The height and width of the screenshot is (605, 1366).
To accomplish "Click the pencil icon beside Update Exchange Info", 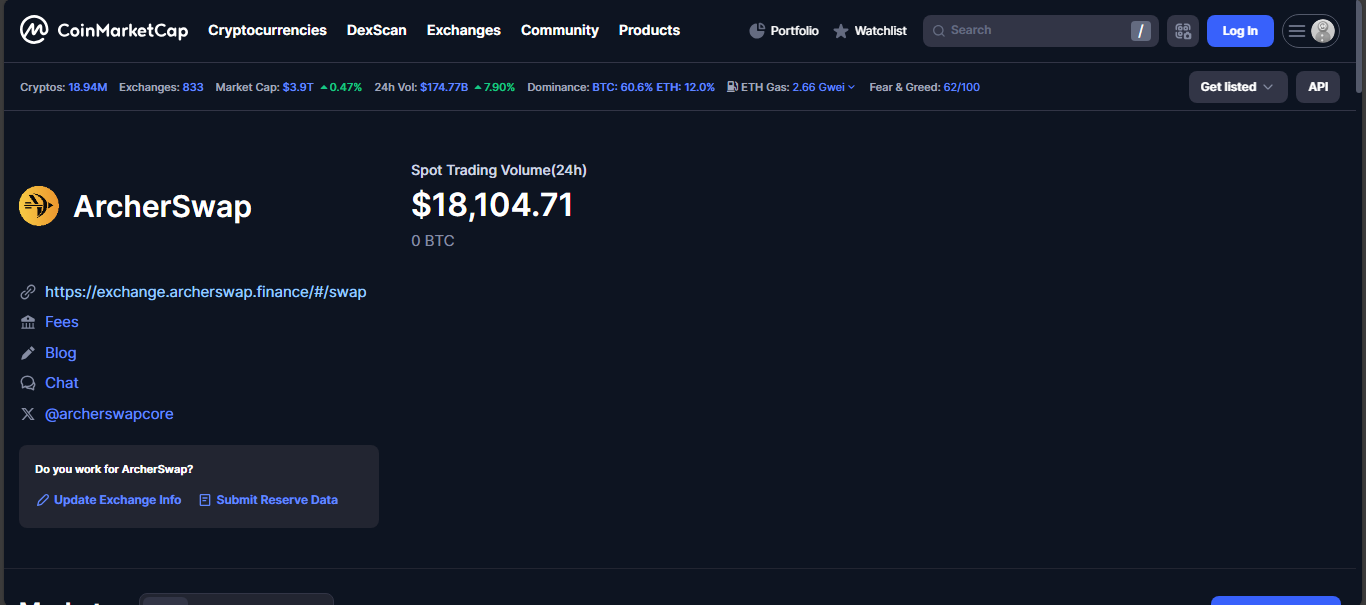I will coord(43,500).
